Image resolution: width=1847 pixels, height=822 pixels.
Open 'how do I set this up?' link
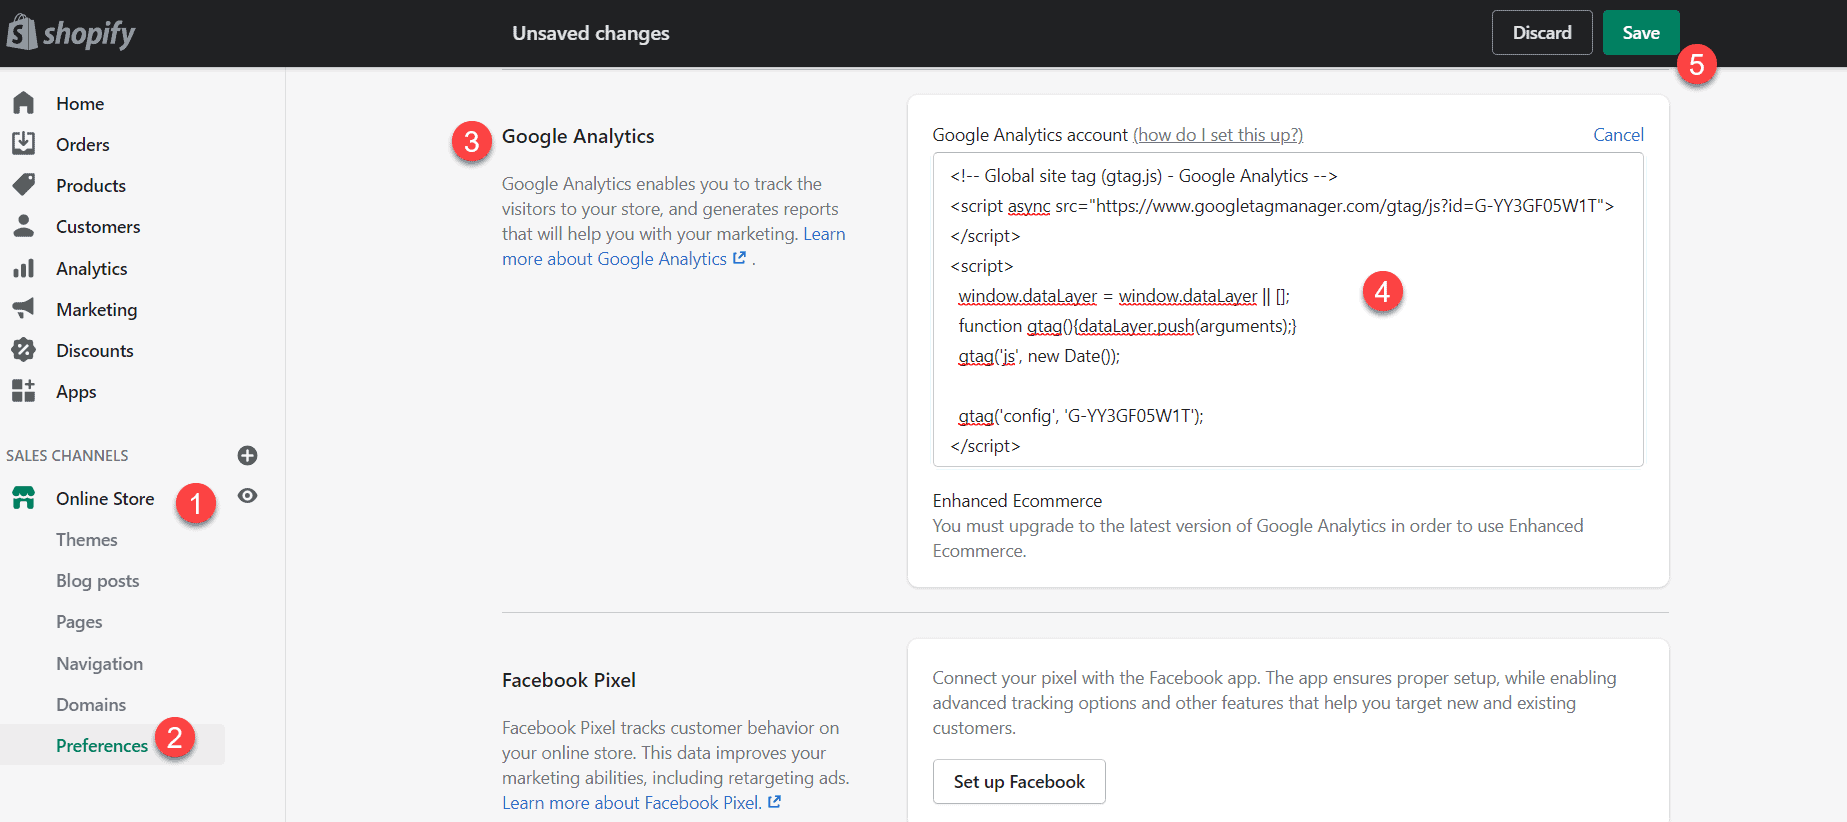coord(1218,134)
